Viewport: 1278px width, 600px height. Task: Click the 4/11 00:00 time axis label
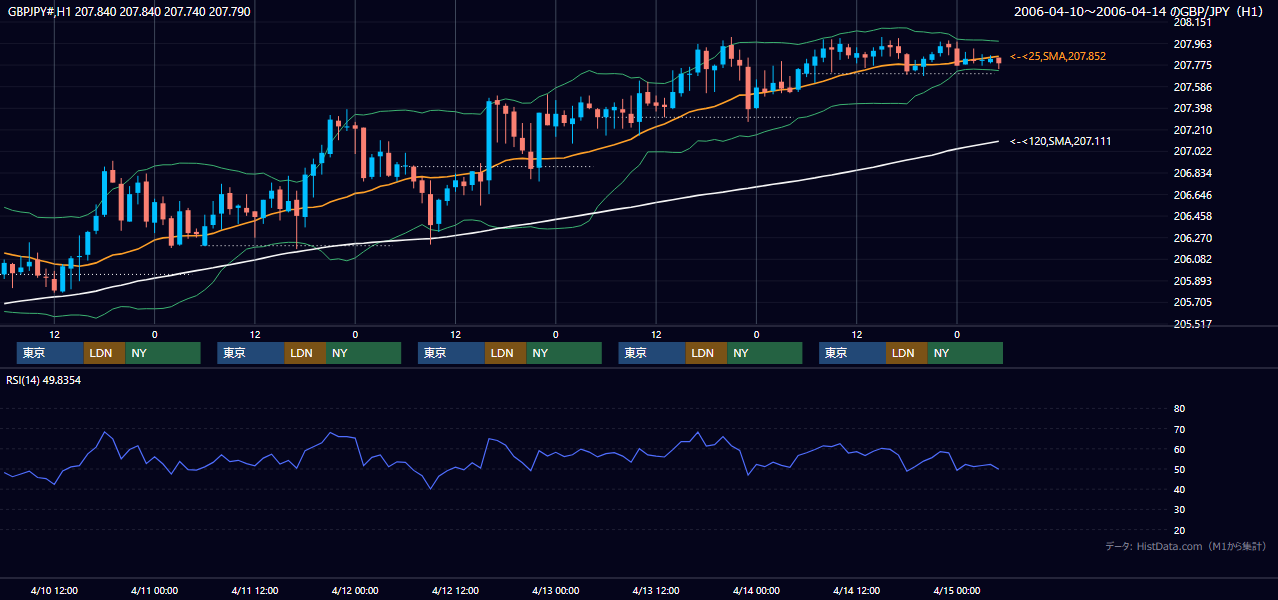tap(154, 590)
